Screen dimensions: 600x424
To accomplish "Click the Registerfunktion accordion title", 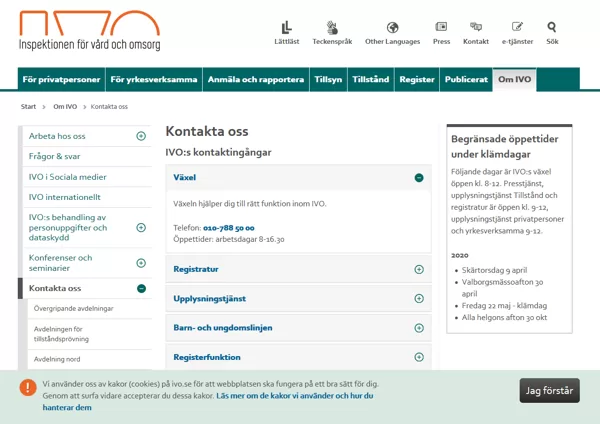I will tap(207, 357).
